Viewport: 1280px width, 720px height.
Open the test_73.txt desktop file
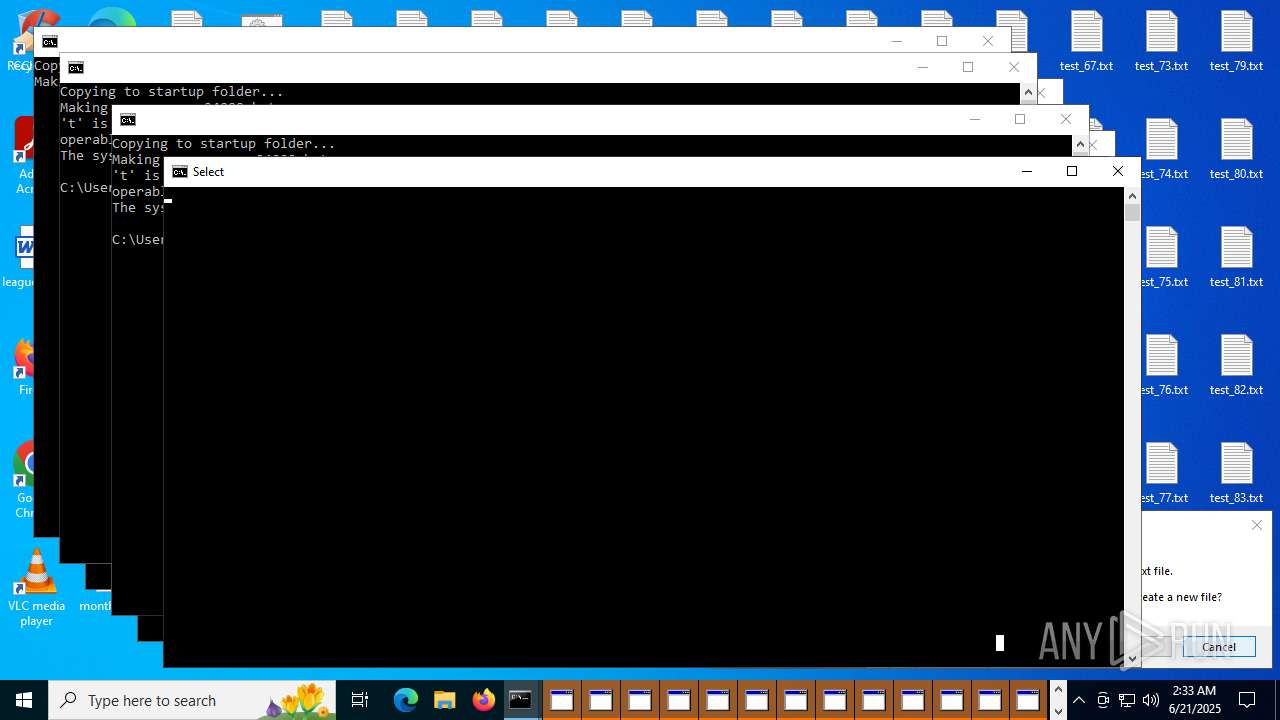click(x=1161, y=41)
